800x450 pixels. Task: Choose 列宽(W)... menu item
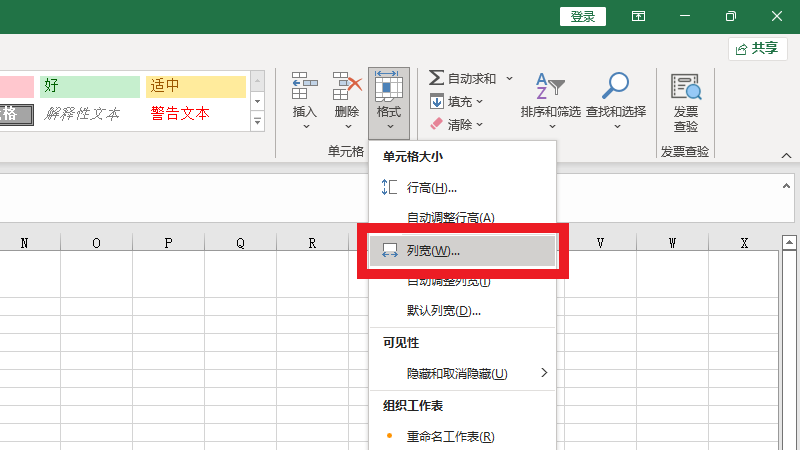[x=433, y=250]
